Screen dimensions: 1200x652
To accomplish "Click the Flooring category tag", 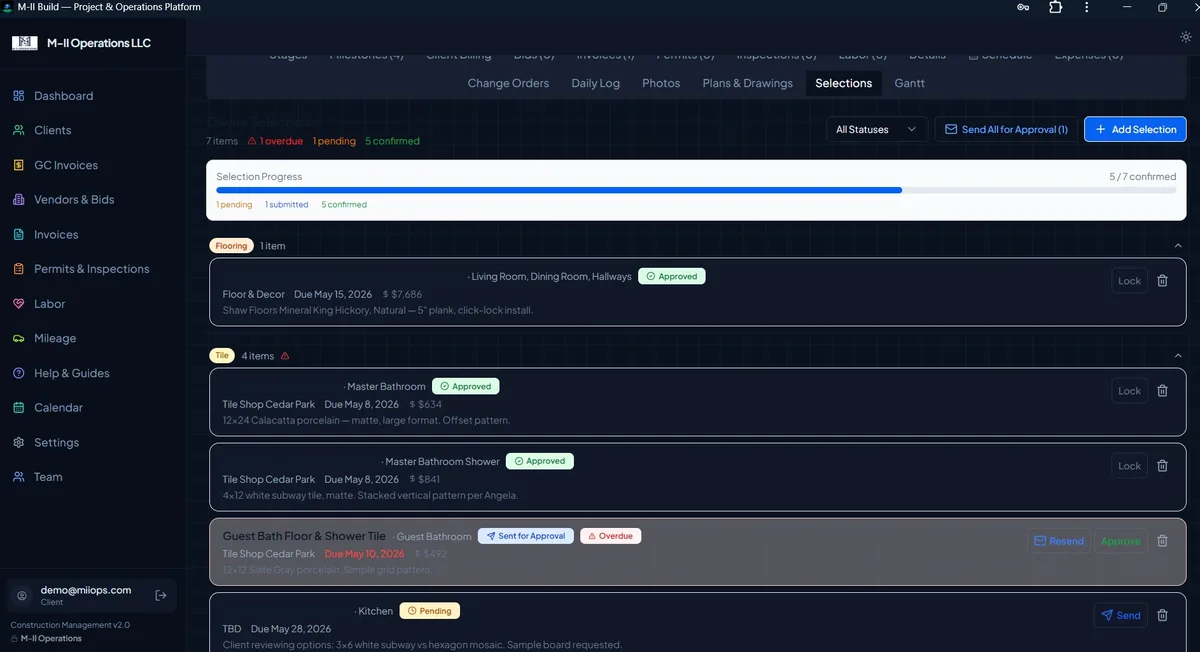I will coord(232,246).
